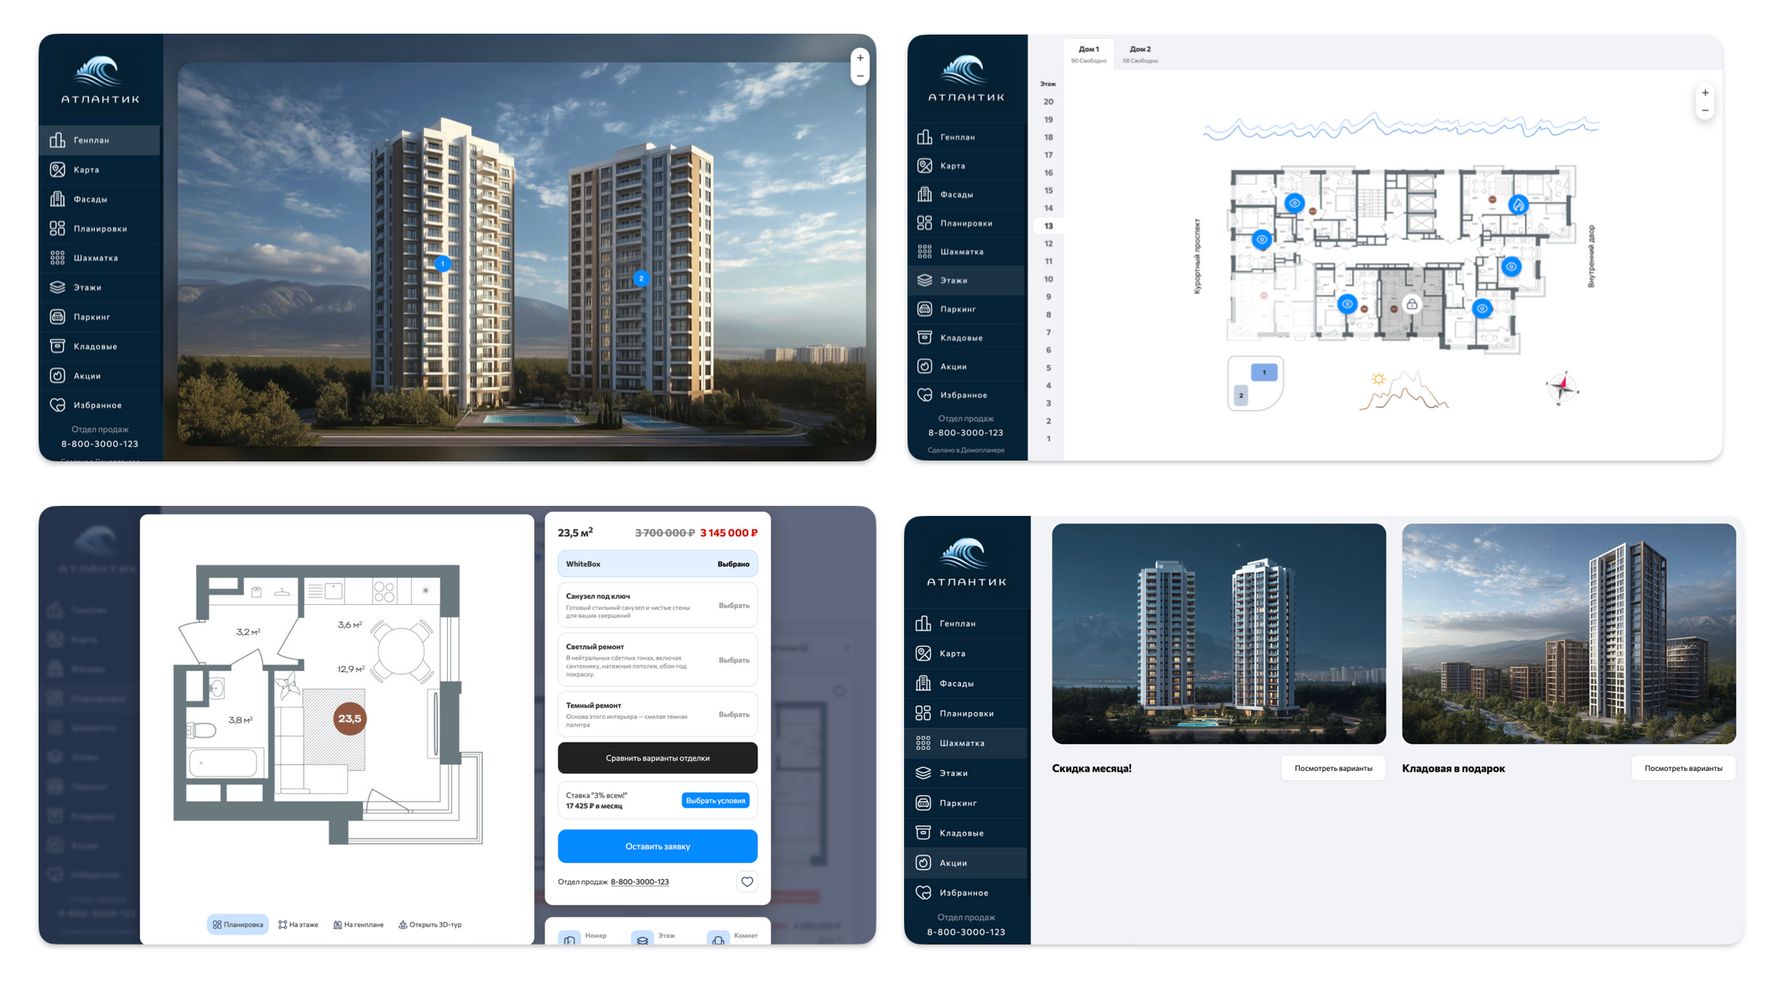Image resolution: width=1773 pixels, height=1000 pixels.
Task: Click Избранное heart icon in building render screen
Action: tap(58, 405)
